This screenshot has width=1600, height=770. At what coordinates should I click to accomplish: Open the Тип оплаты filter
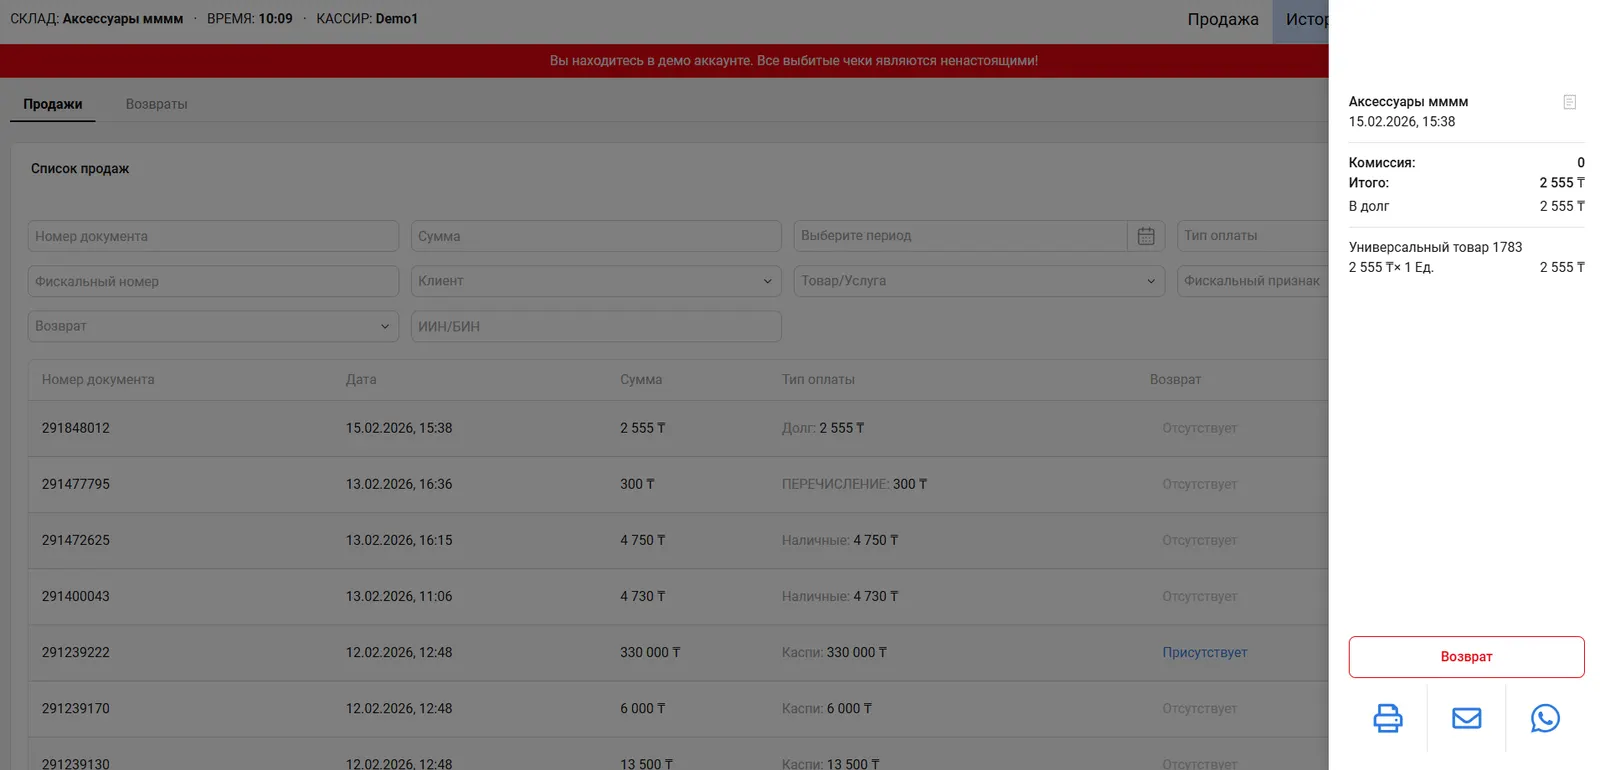pyautogui.click(x=1252, y=236)
